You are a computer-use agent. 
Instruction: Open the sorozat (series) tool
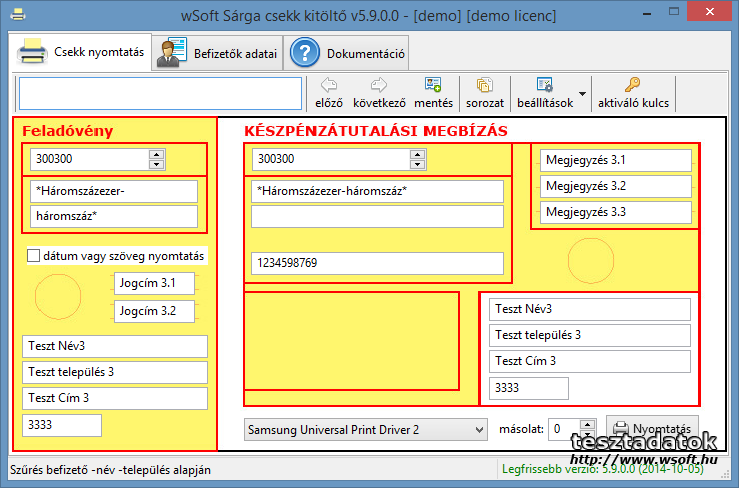tap(485, 86)
